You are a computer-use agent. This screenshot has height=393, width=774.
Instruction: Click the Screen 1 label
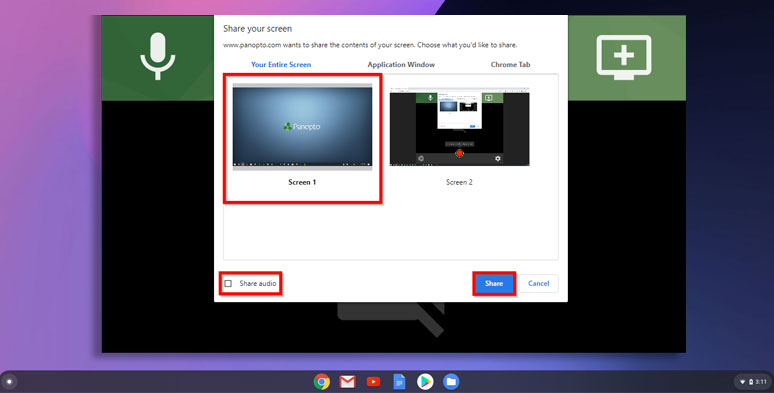coord(302,182)
